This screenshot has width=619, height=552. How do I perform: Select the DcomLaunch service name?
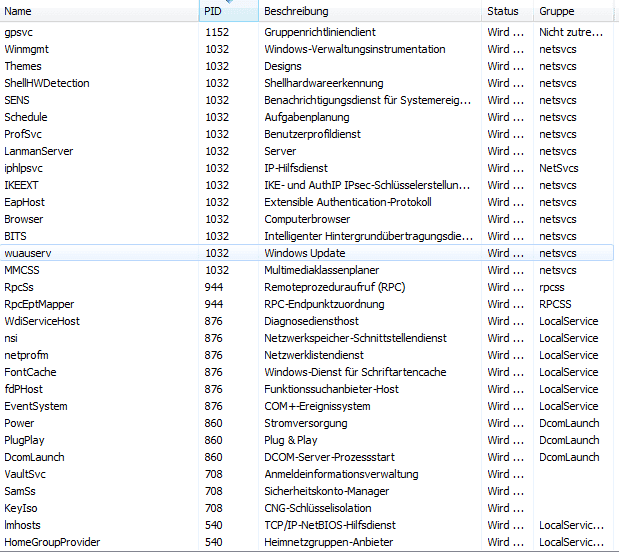coord(34,457)
